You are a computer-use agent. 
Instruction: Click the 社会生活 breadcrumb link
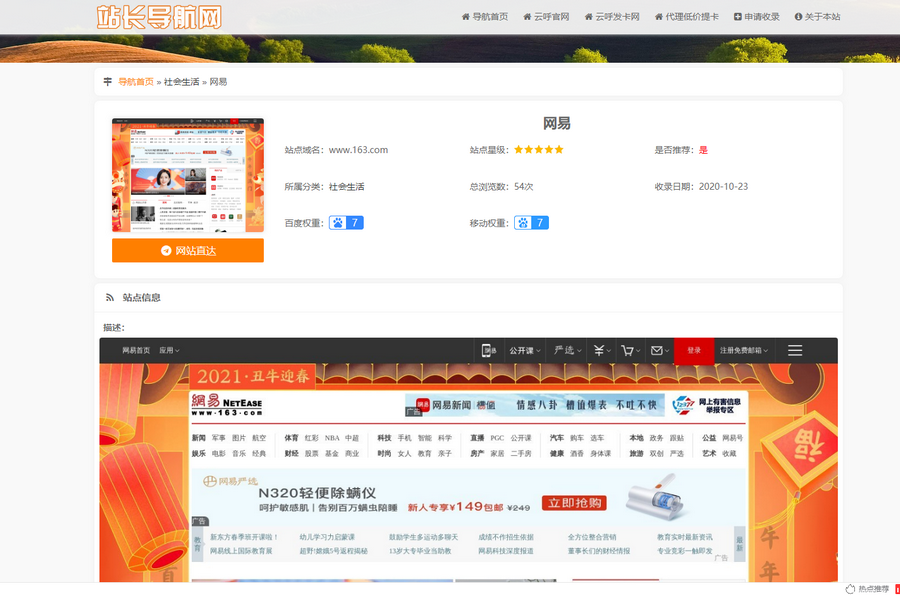point(181,81)
